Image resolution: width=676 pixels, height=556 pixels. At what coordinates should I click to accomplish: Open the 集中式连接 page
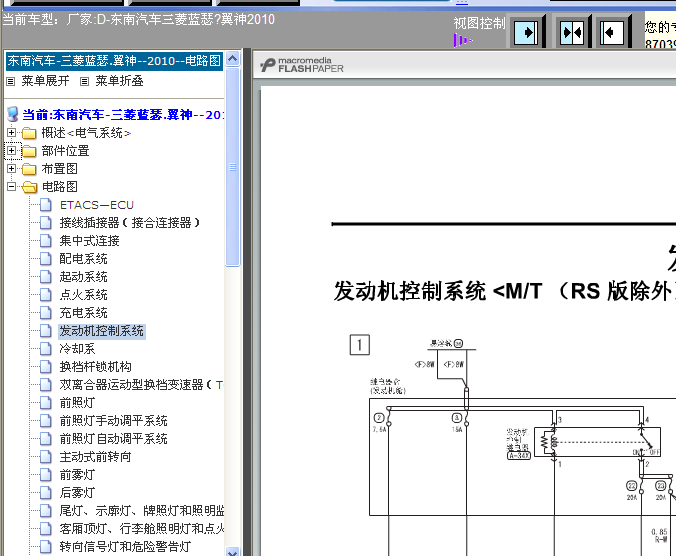click(90, 241)
